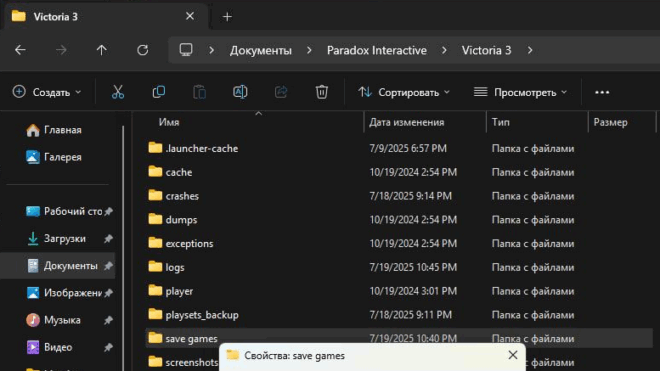
Task: Paste from clipboard toolbar icon
Action: coord(200,92)
